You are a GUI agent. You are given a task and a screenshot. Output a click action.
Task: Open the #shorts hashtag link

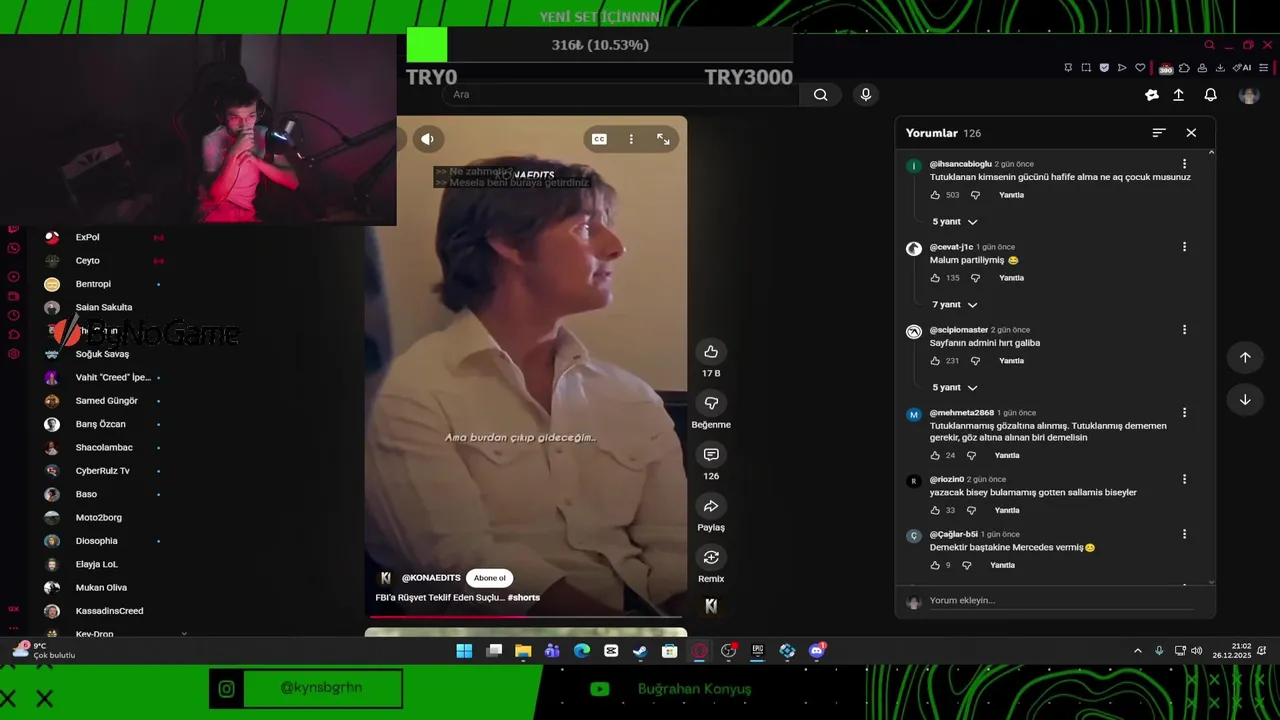click(x=524, y=597)
